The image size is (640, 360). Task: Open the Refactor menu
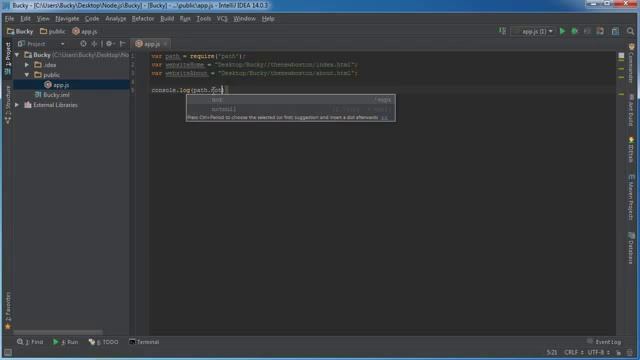pos(143,19)
